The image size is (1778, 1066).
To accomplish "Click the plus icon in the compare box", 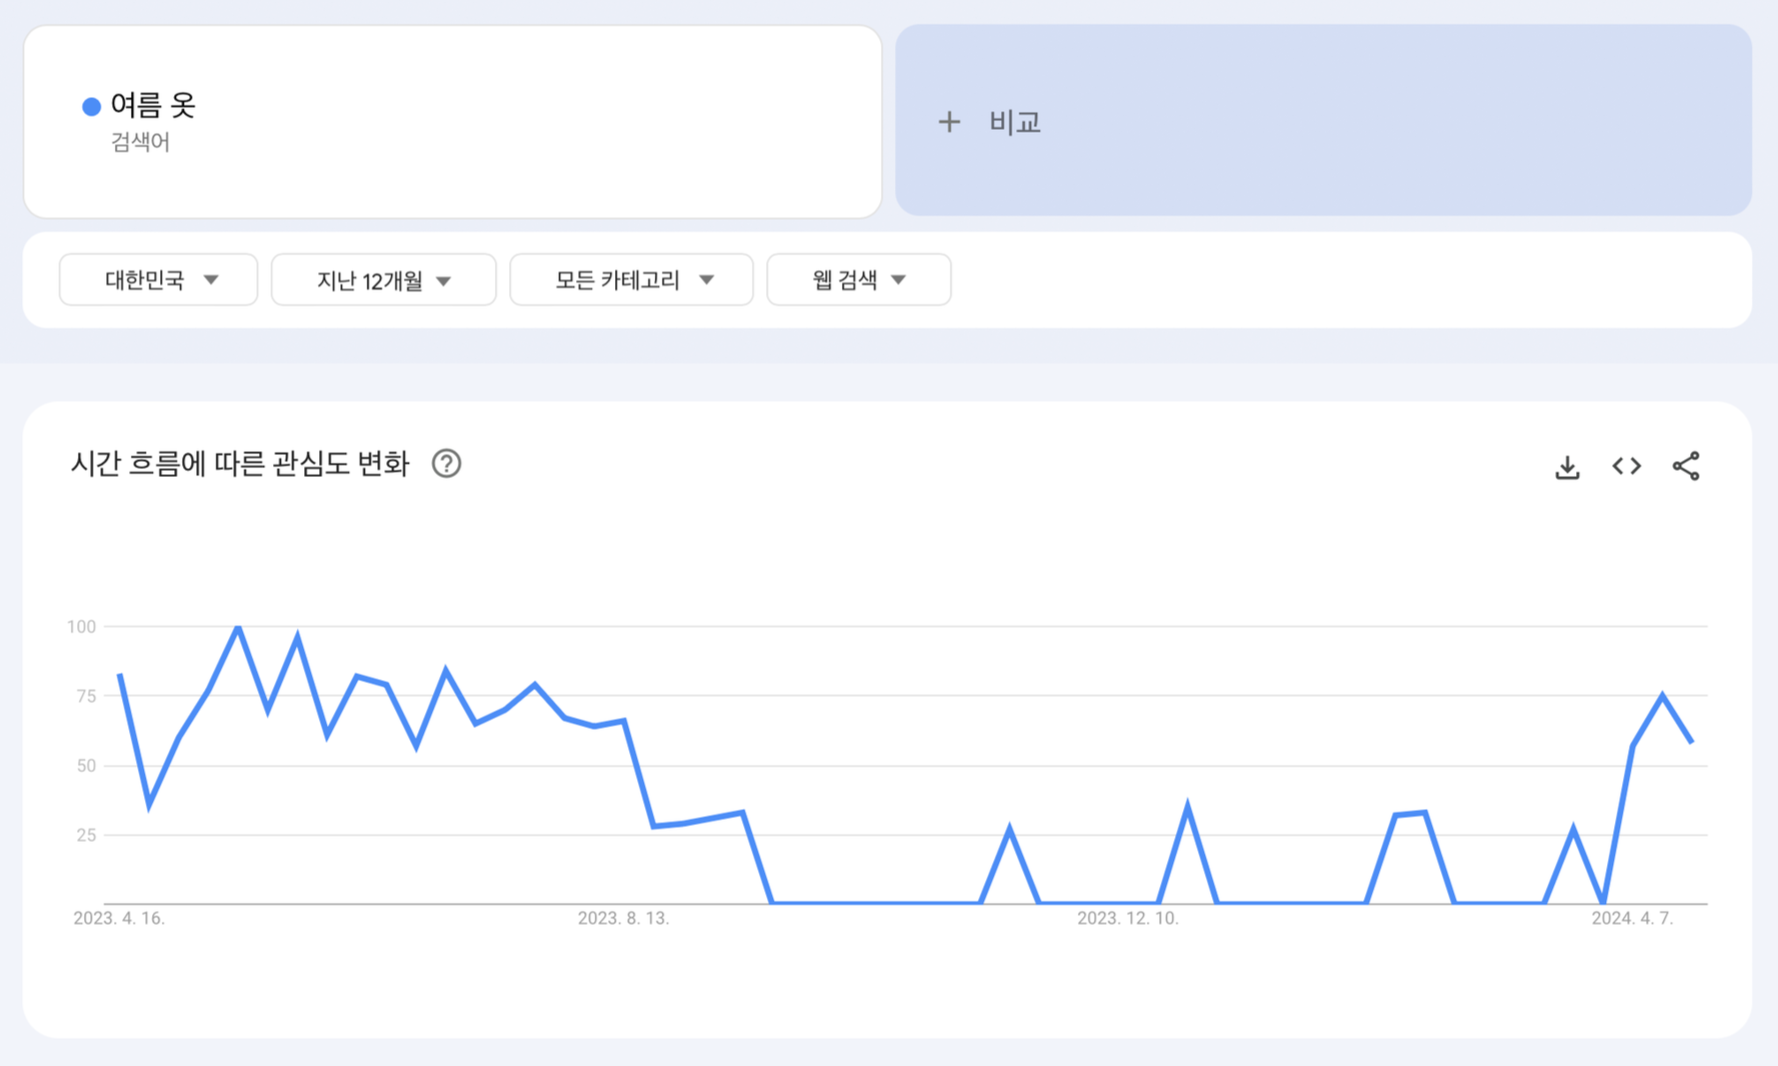I will [x=949, y=121].
